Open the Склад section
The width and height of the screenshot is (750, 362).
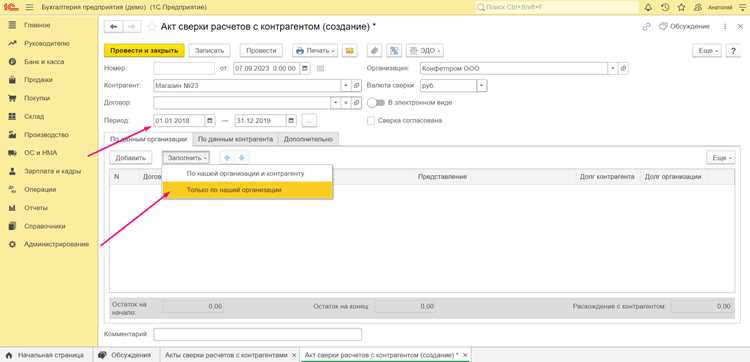click(34, 116)
